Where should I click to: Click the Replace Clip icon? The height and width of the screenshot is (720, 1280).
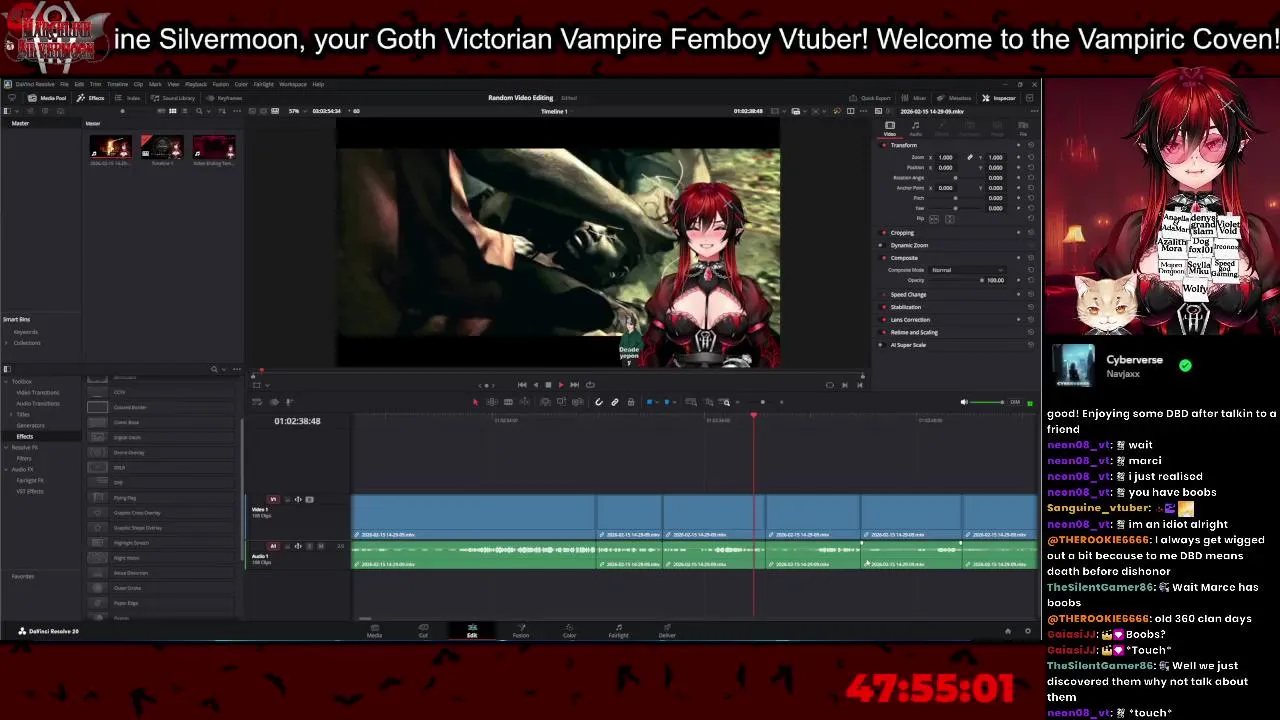[576, 402]
